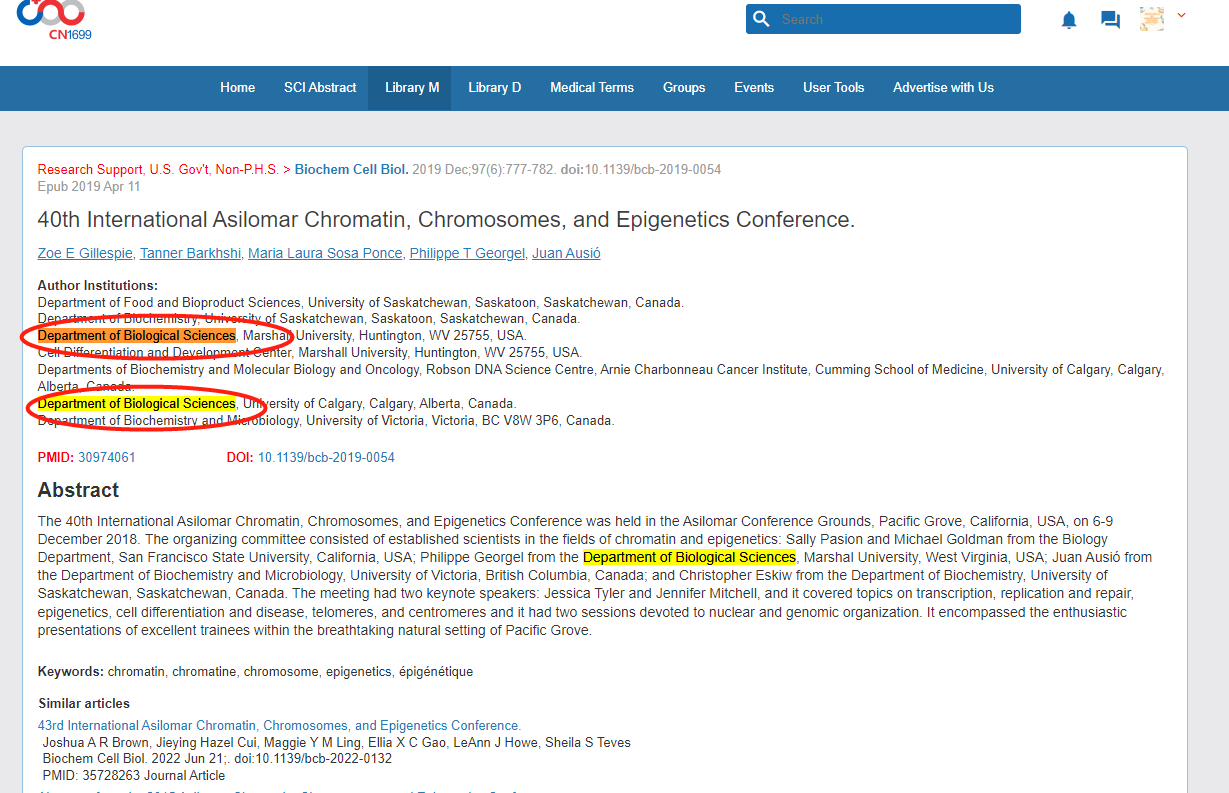The image size is (1229, 793).
Task: Click the user profile avatar
Action: 1152,19
